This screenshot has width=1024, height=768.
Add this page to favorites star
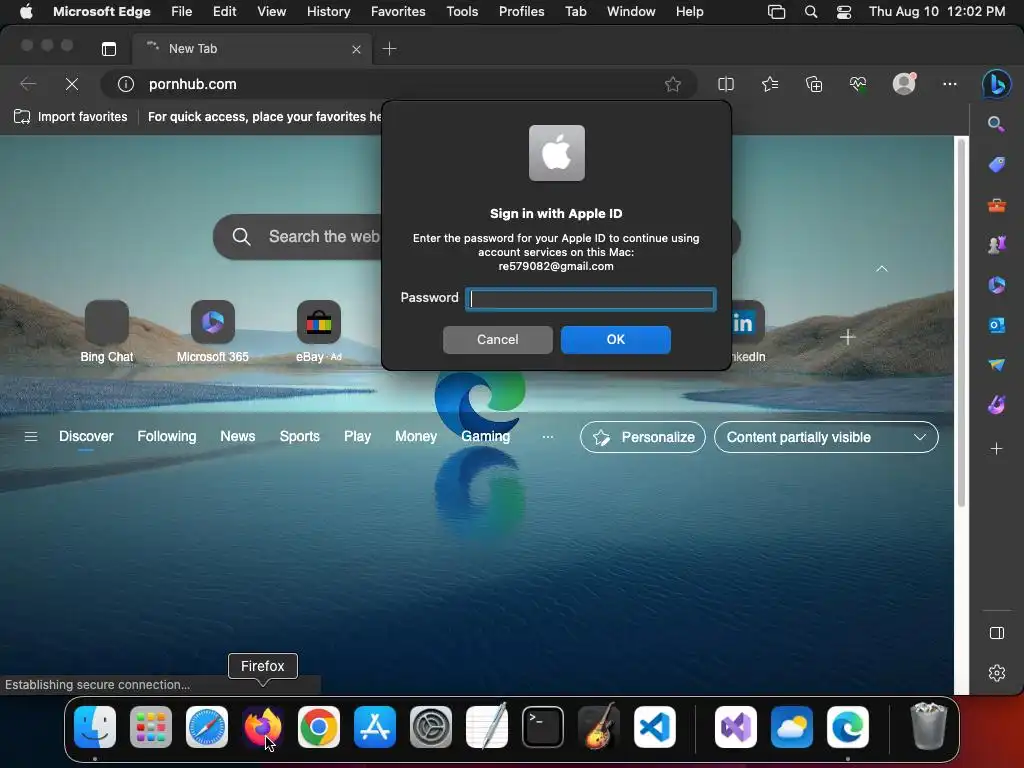coord(673,84)
